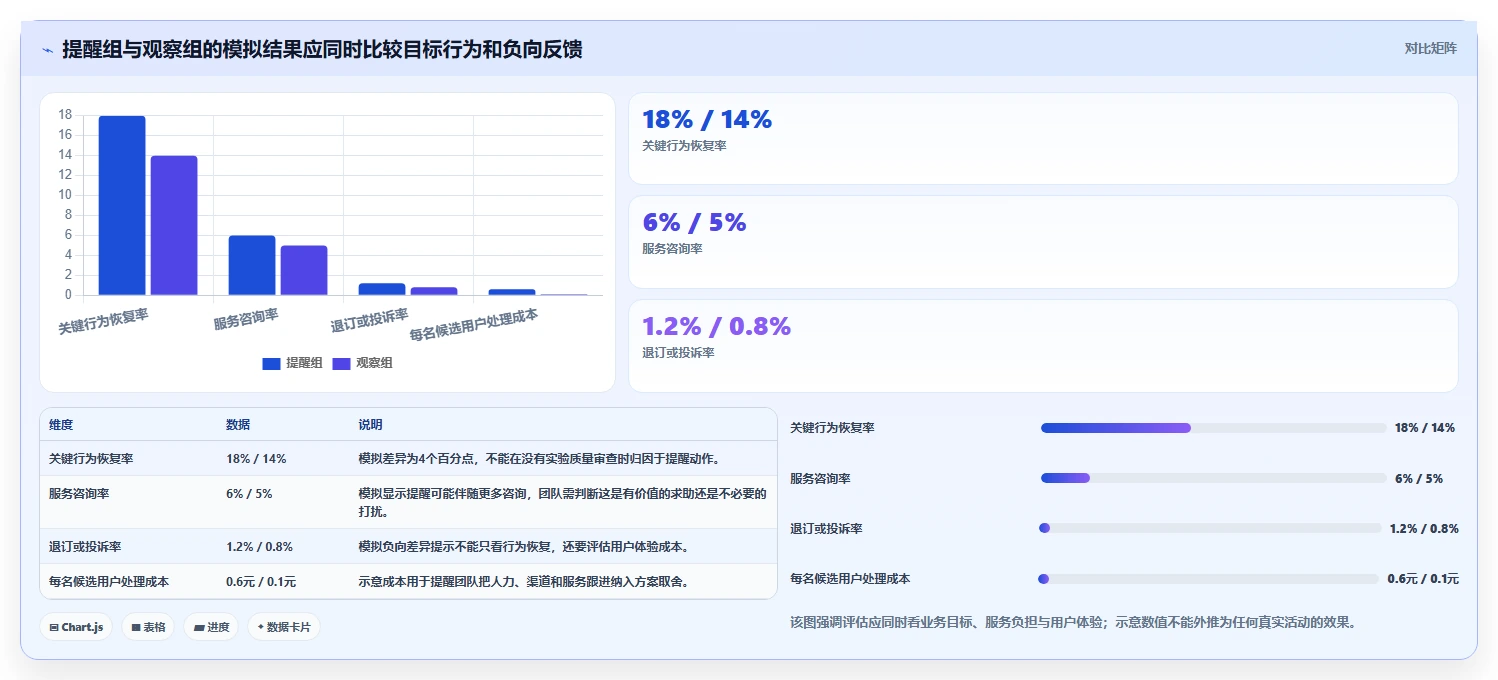
Task: Click the 18% / 14% stat card
Action: [x=1043, y=139]
